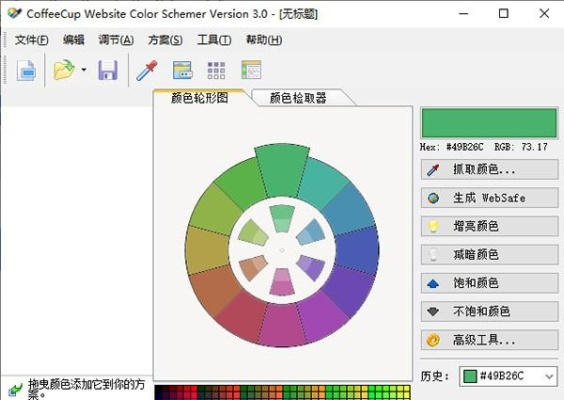Select the bright green segment left of top

pyautogui.click(x=242, y=183)
